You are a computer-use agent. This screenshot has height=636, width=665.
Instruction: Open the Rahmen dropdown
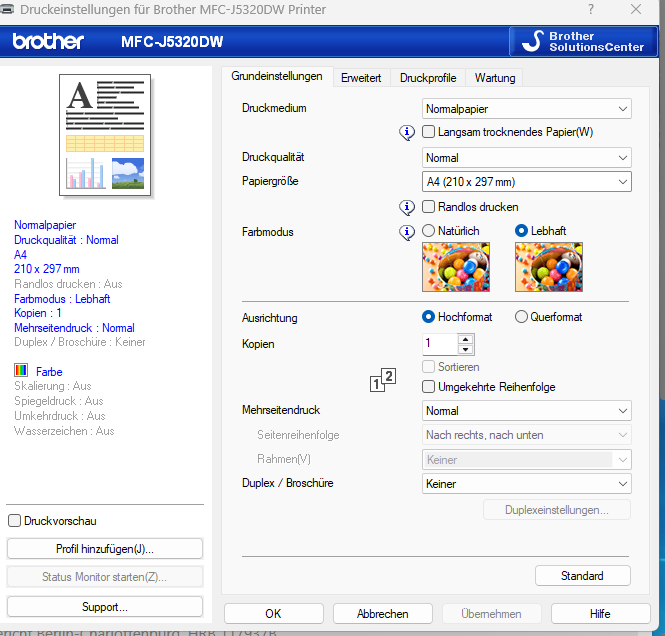point(527,460)
